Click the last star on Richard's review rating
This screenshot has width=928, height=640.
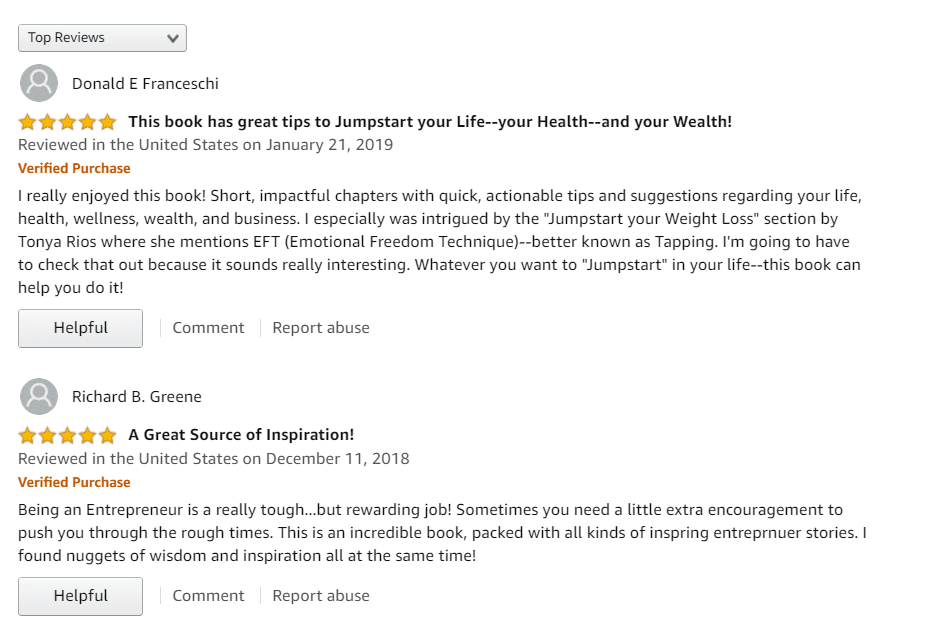click(x=107, y=435)
